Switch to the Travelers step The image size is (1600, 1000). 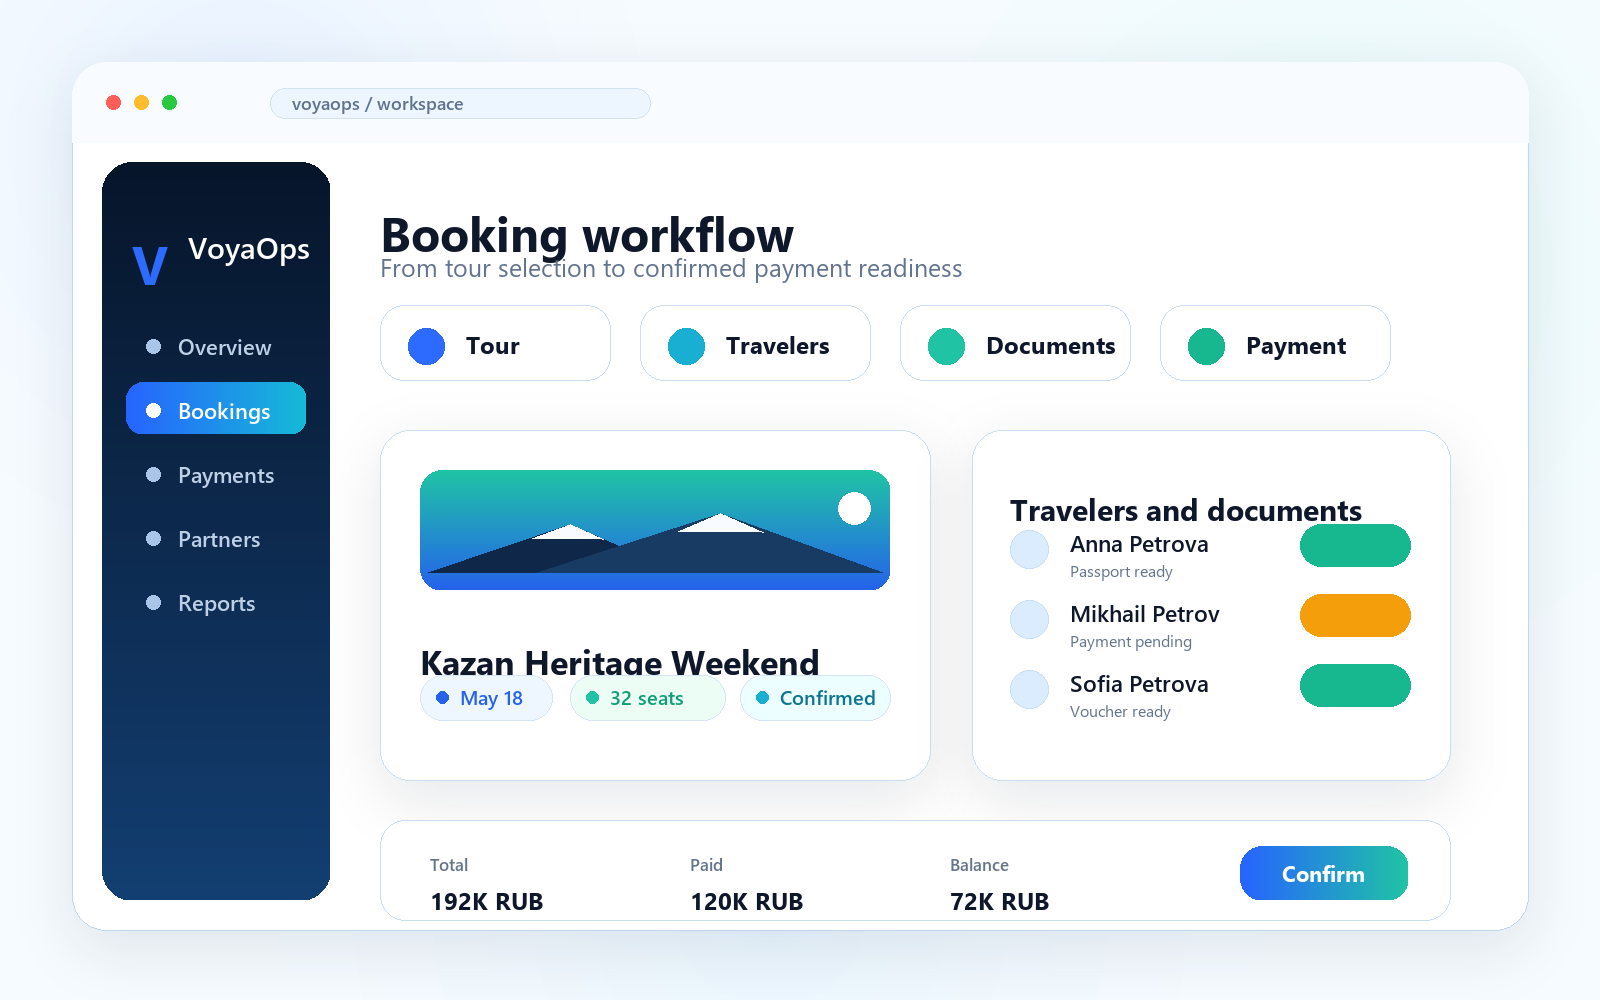pyautogui.click(x=755, y=343)
